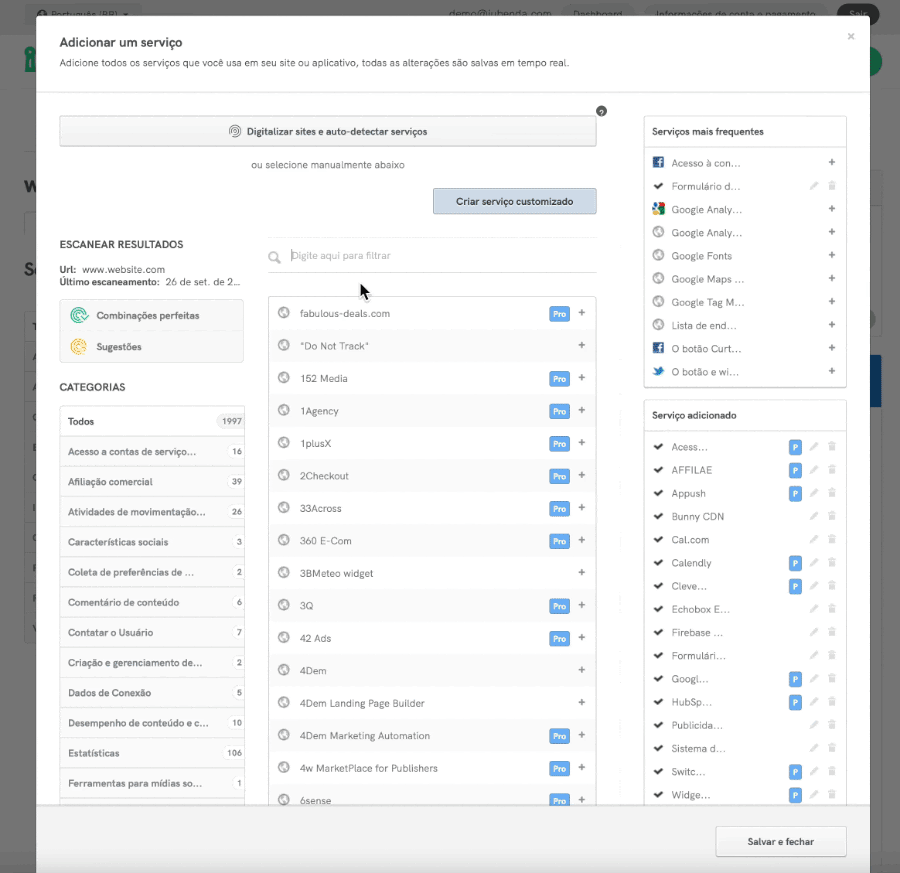The image size is (900, 873).
Task: Click the Digitalizar sites e auto-detectar serviços button
Action: tap(328, 131)
